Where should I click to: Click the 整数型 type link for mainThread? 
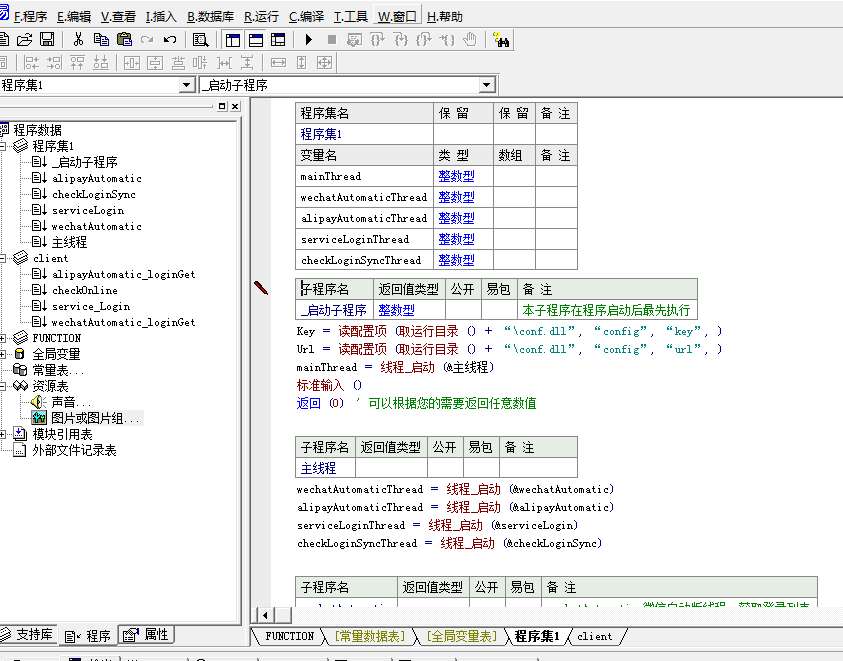456,176
